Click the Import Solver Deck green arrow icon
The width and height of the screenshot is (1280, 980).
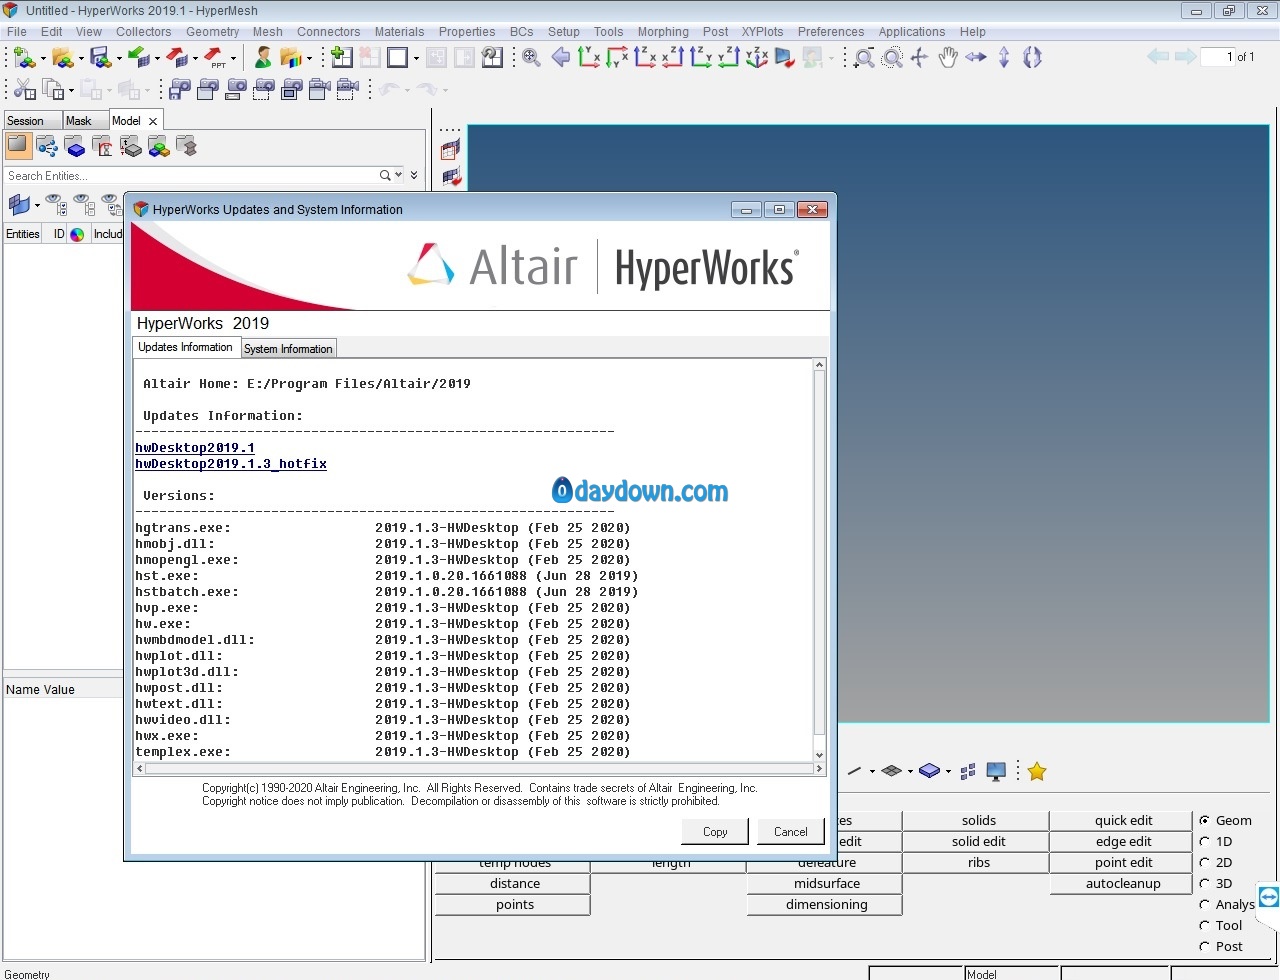[138, 57]
